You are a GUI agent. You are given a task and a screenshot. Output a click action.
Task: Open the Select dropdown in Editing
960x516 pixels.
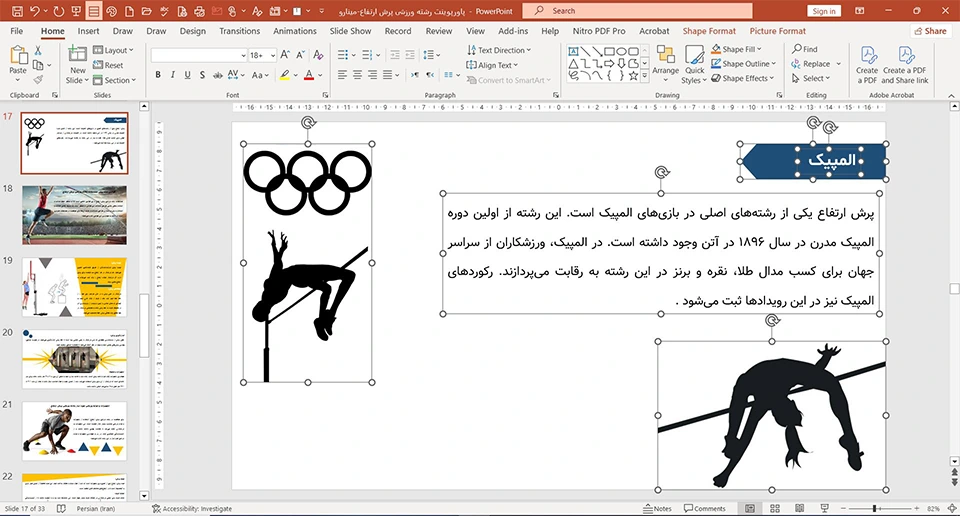811,78
